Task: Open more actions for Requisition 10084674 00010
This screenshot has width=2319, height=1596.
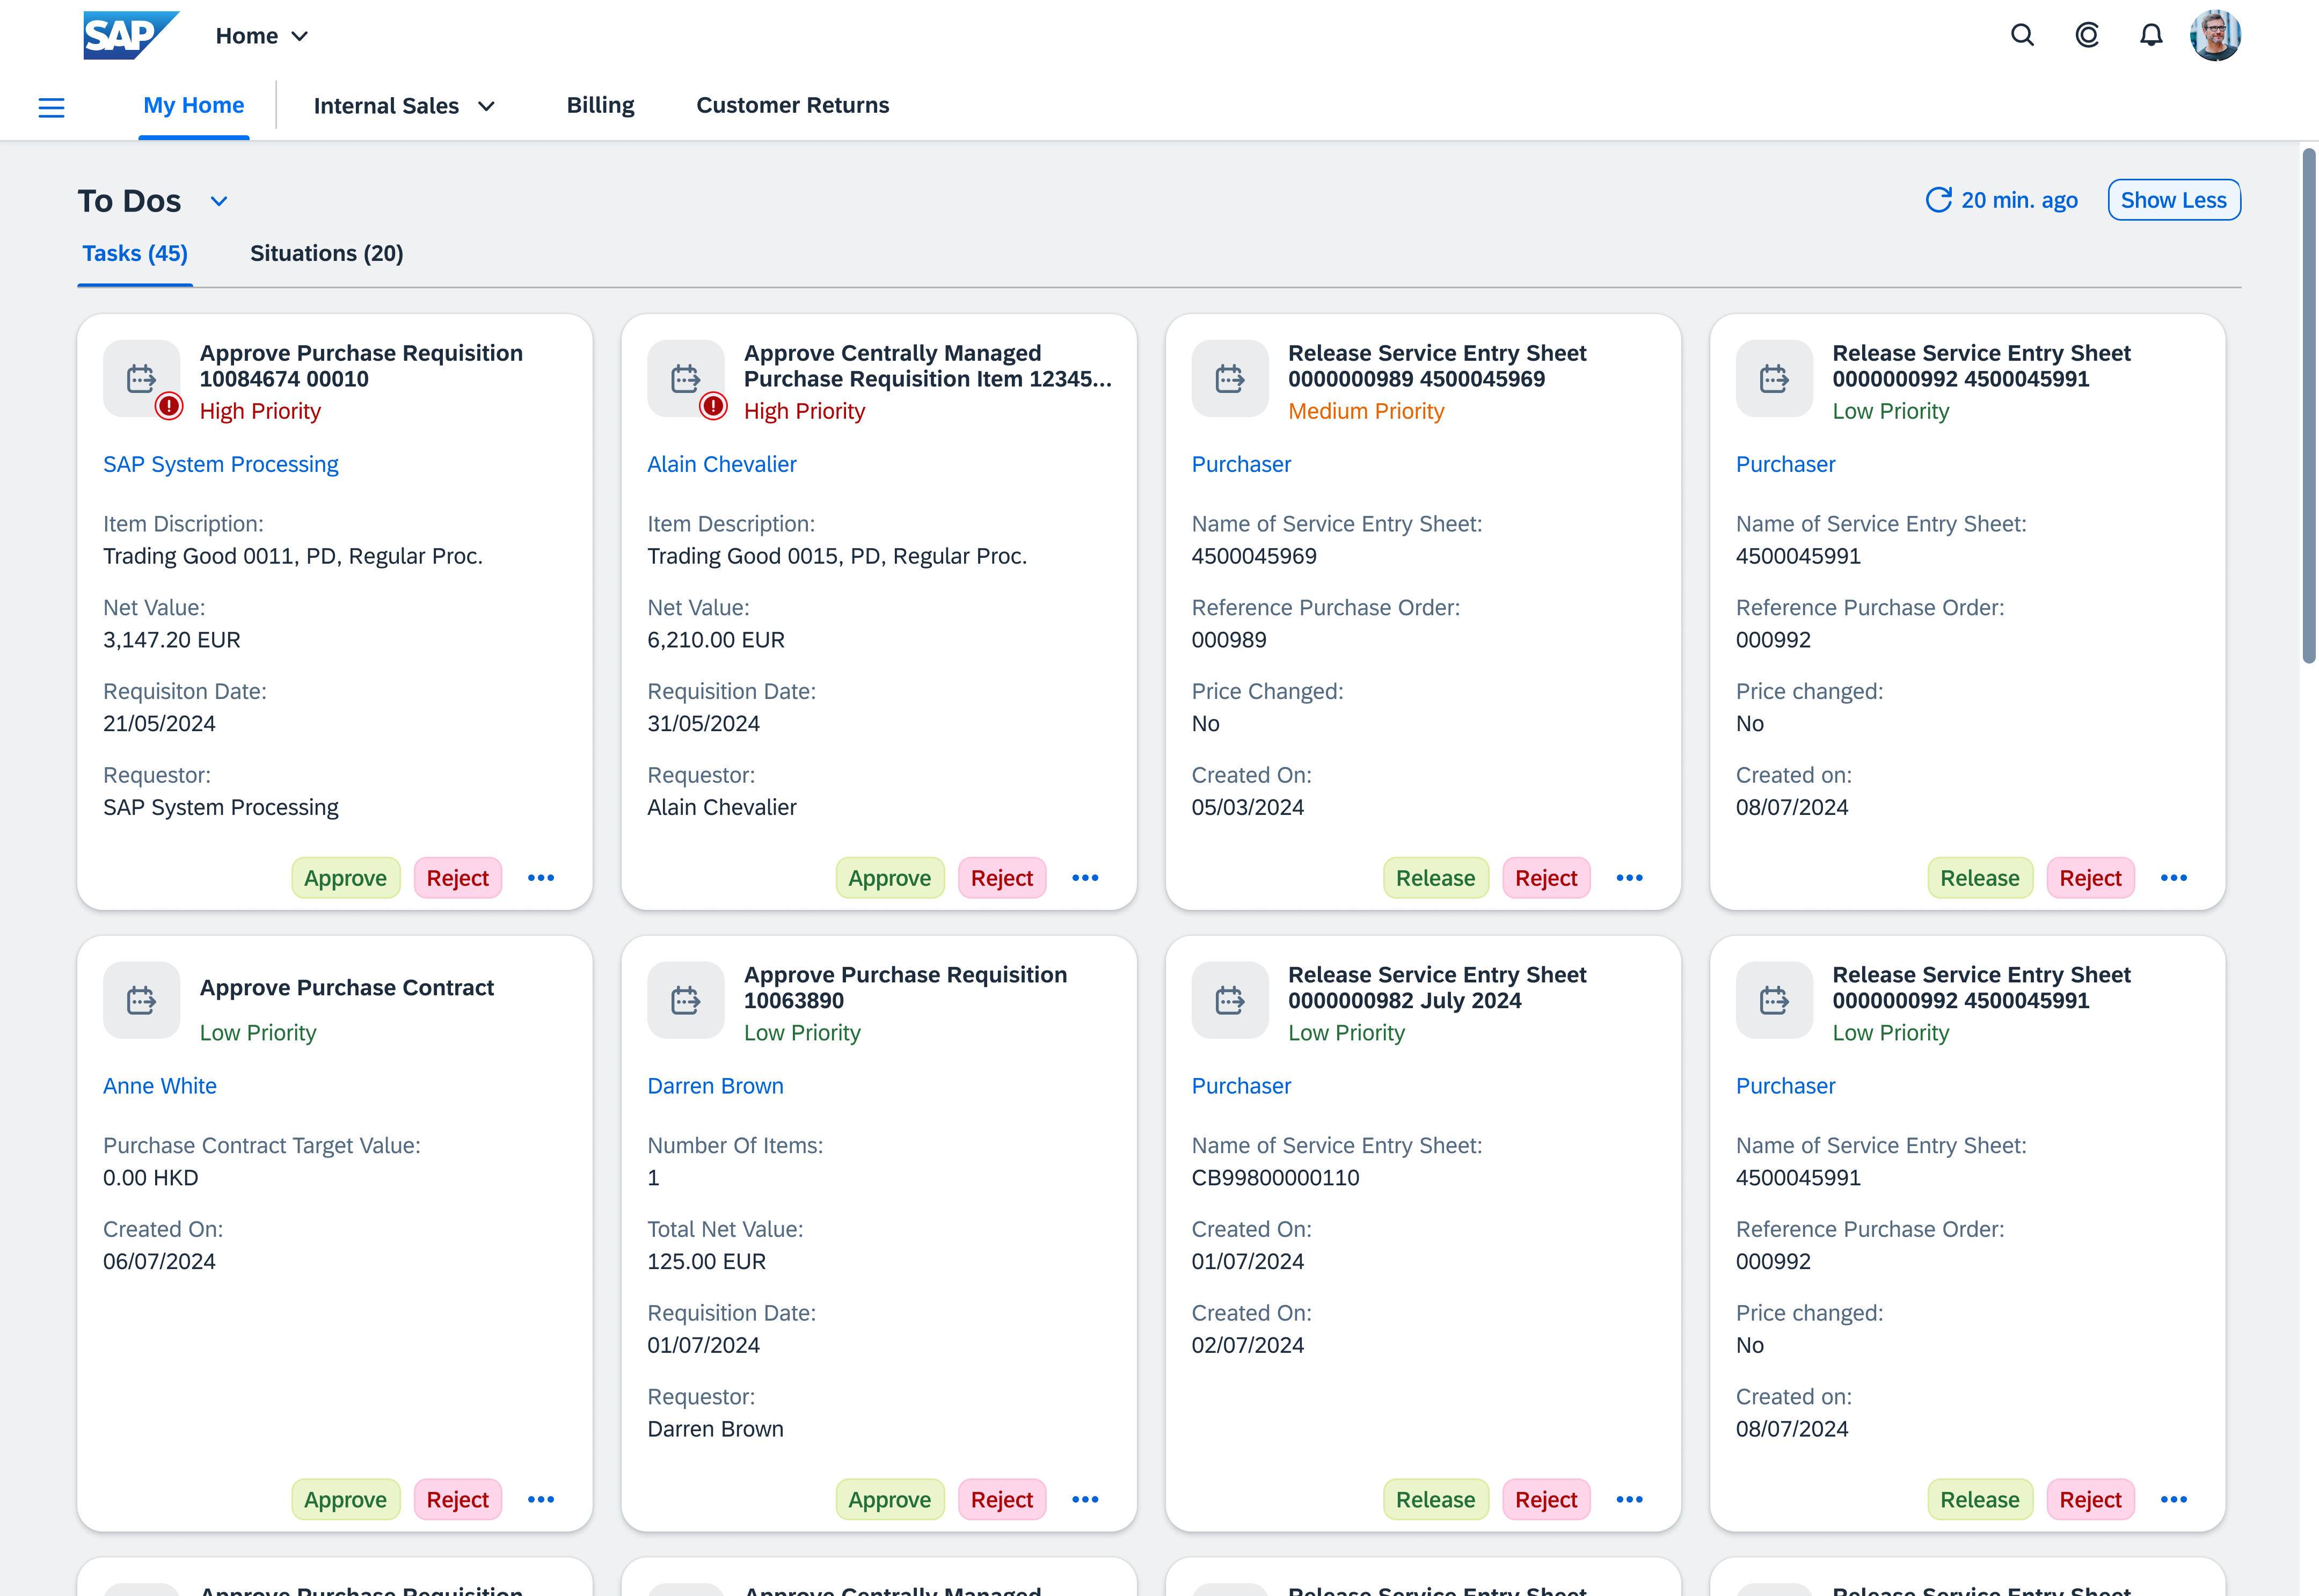Action: (541, 878)
